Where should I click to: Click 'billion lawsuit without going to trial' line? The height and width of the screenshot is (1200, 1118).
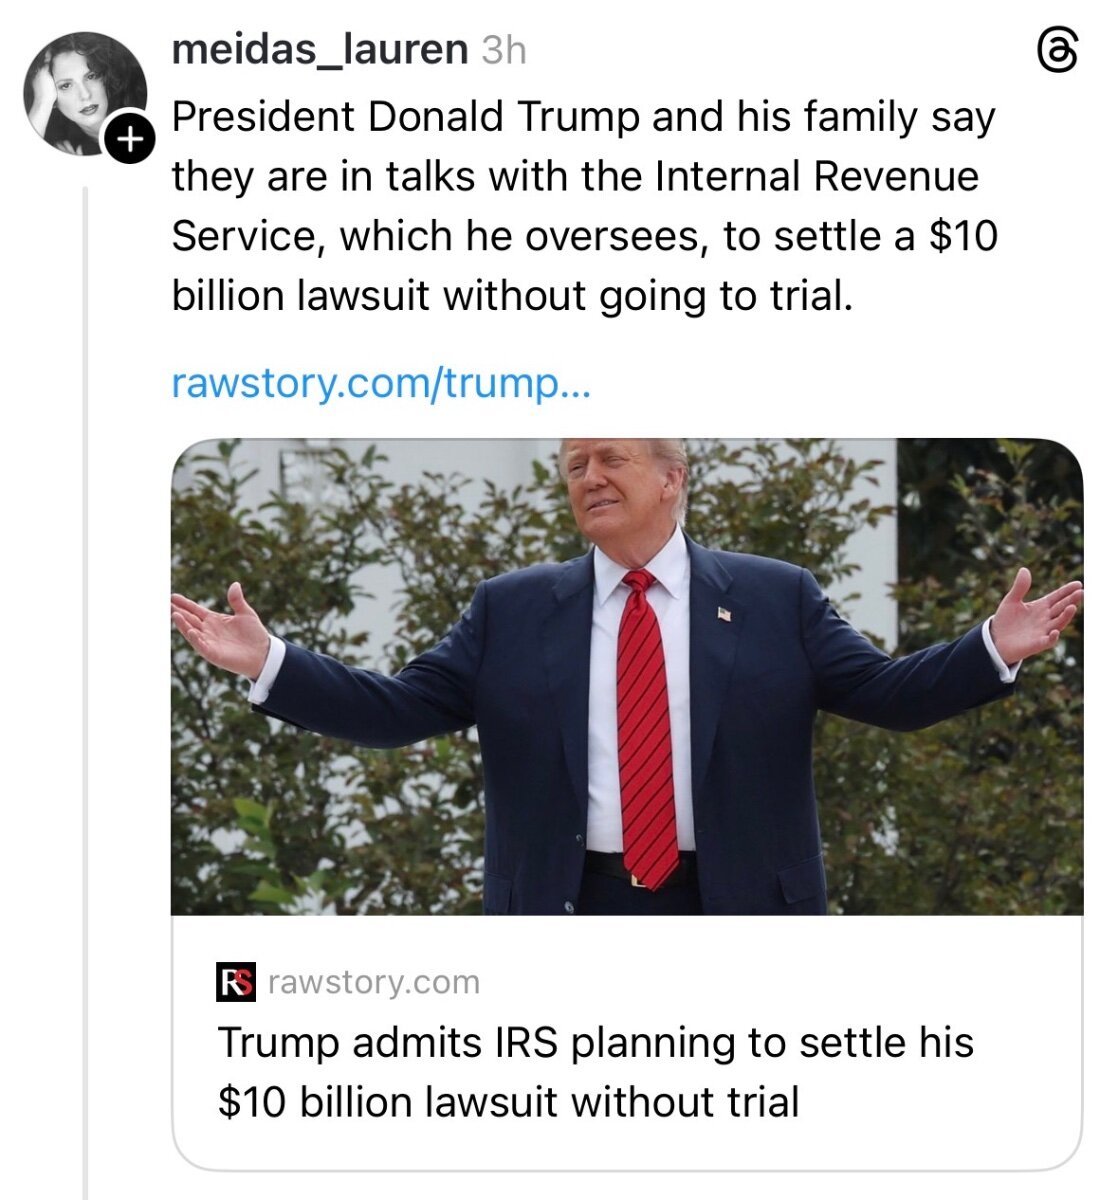coord(512,295)
